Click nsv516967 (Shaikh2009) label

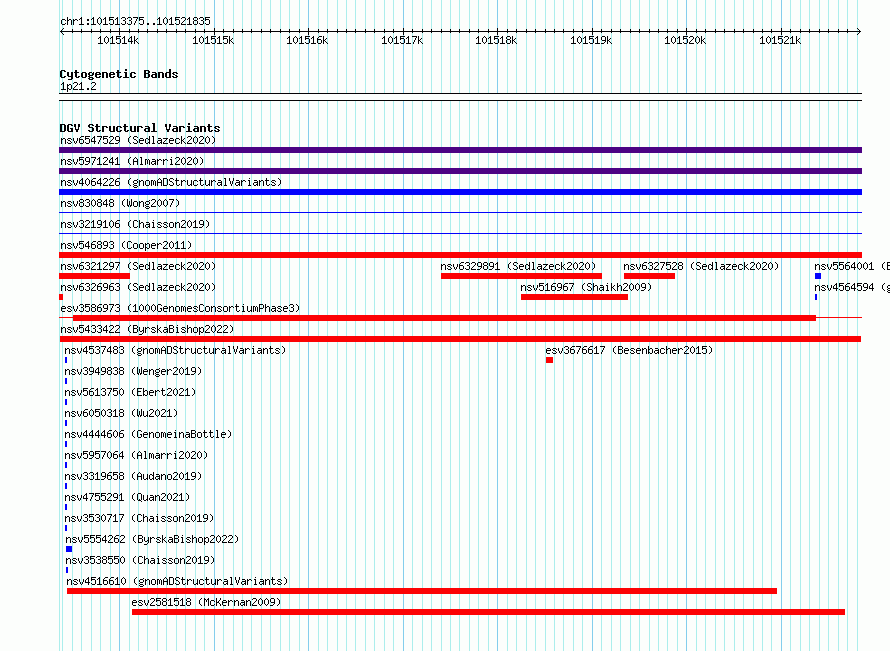tap(586, 287)
